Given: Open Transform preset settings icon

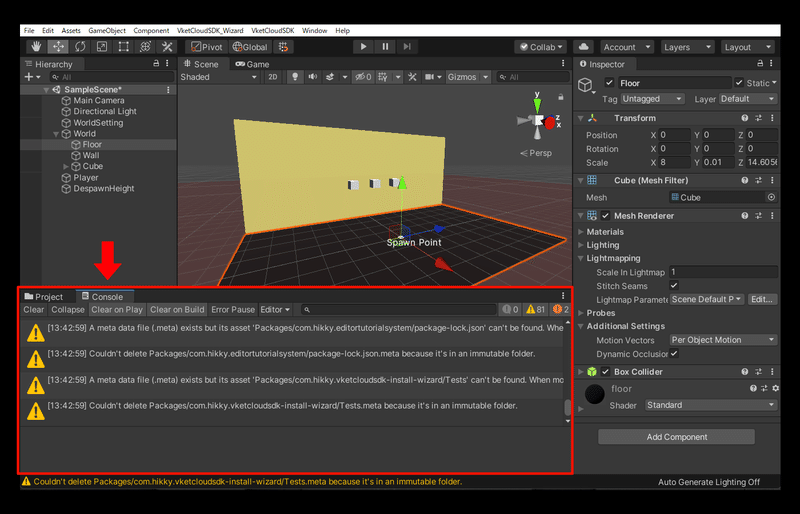Looking at the screenshot, I should point(759,118).
